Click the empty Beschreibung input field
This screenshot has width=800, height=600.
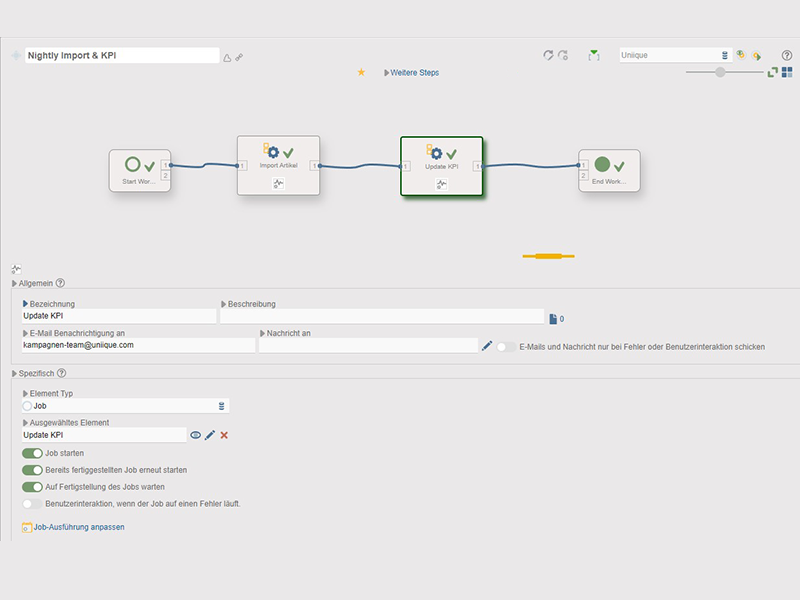tap(382, 316)
